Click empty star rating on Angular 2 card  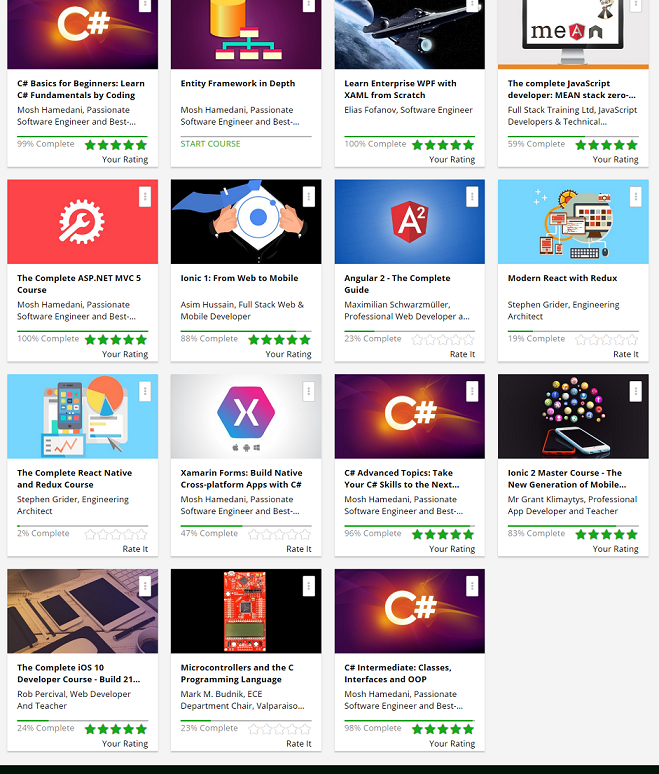pyautogui.click(x=443, y=340)
